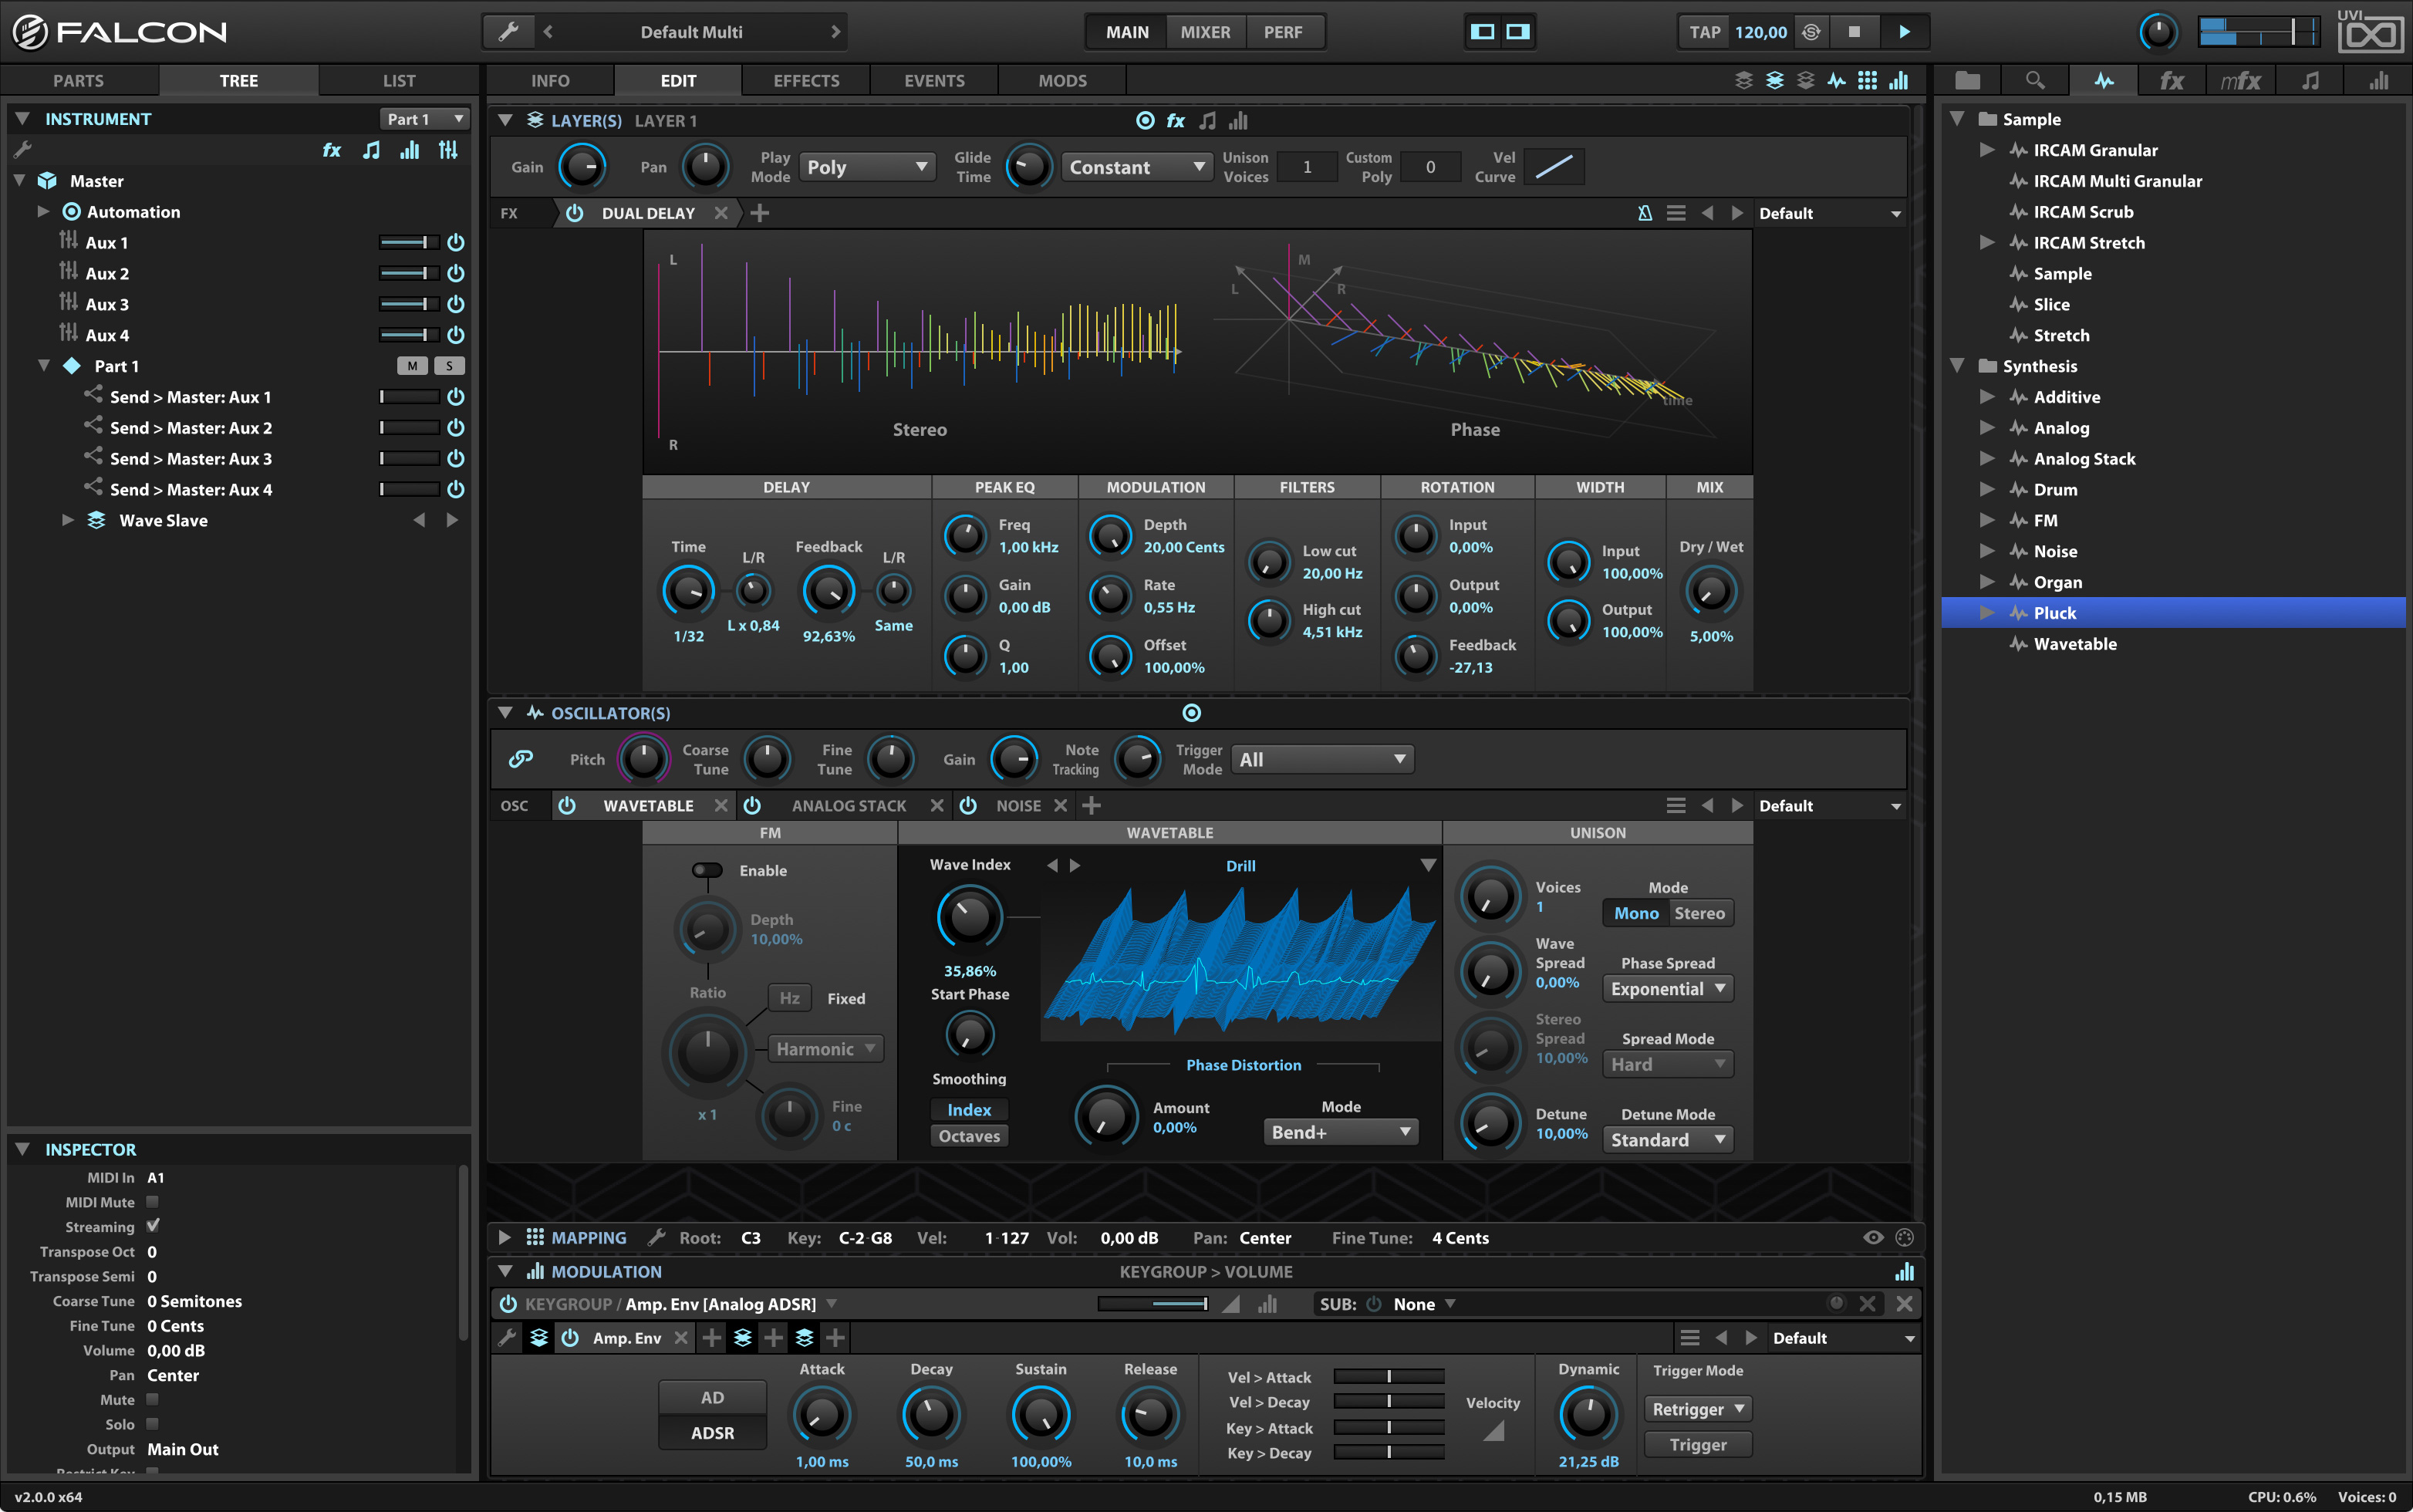Open Phase Distortion Bend+ mode dropdown
Image resolution: width=2413 pixels, height=1512 pixels.
[x=1340, y=1132]
